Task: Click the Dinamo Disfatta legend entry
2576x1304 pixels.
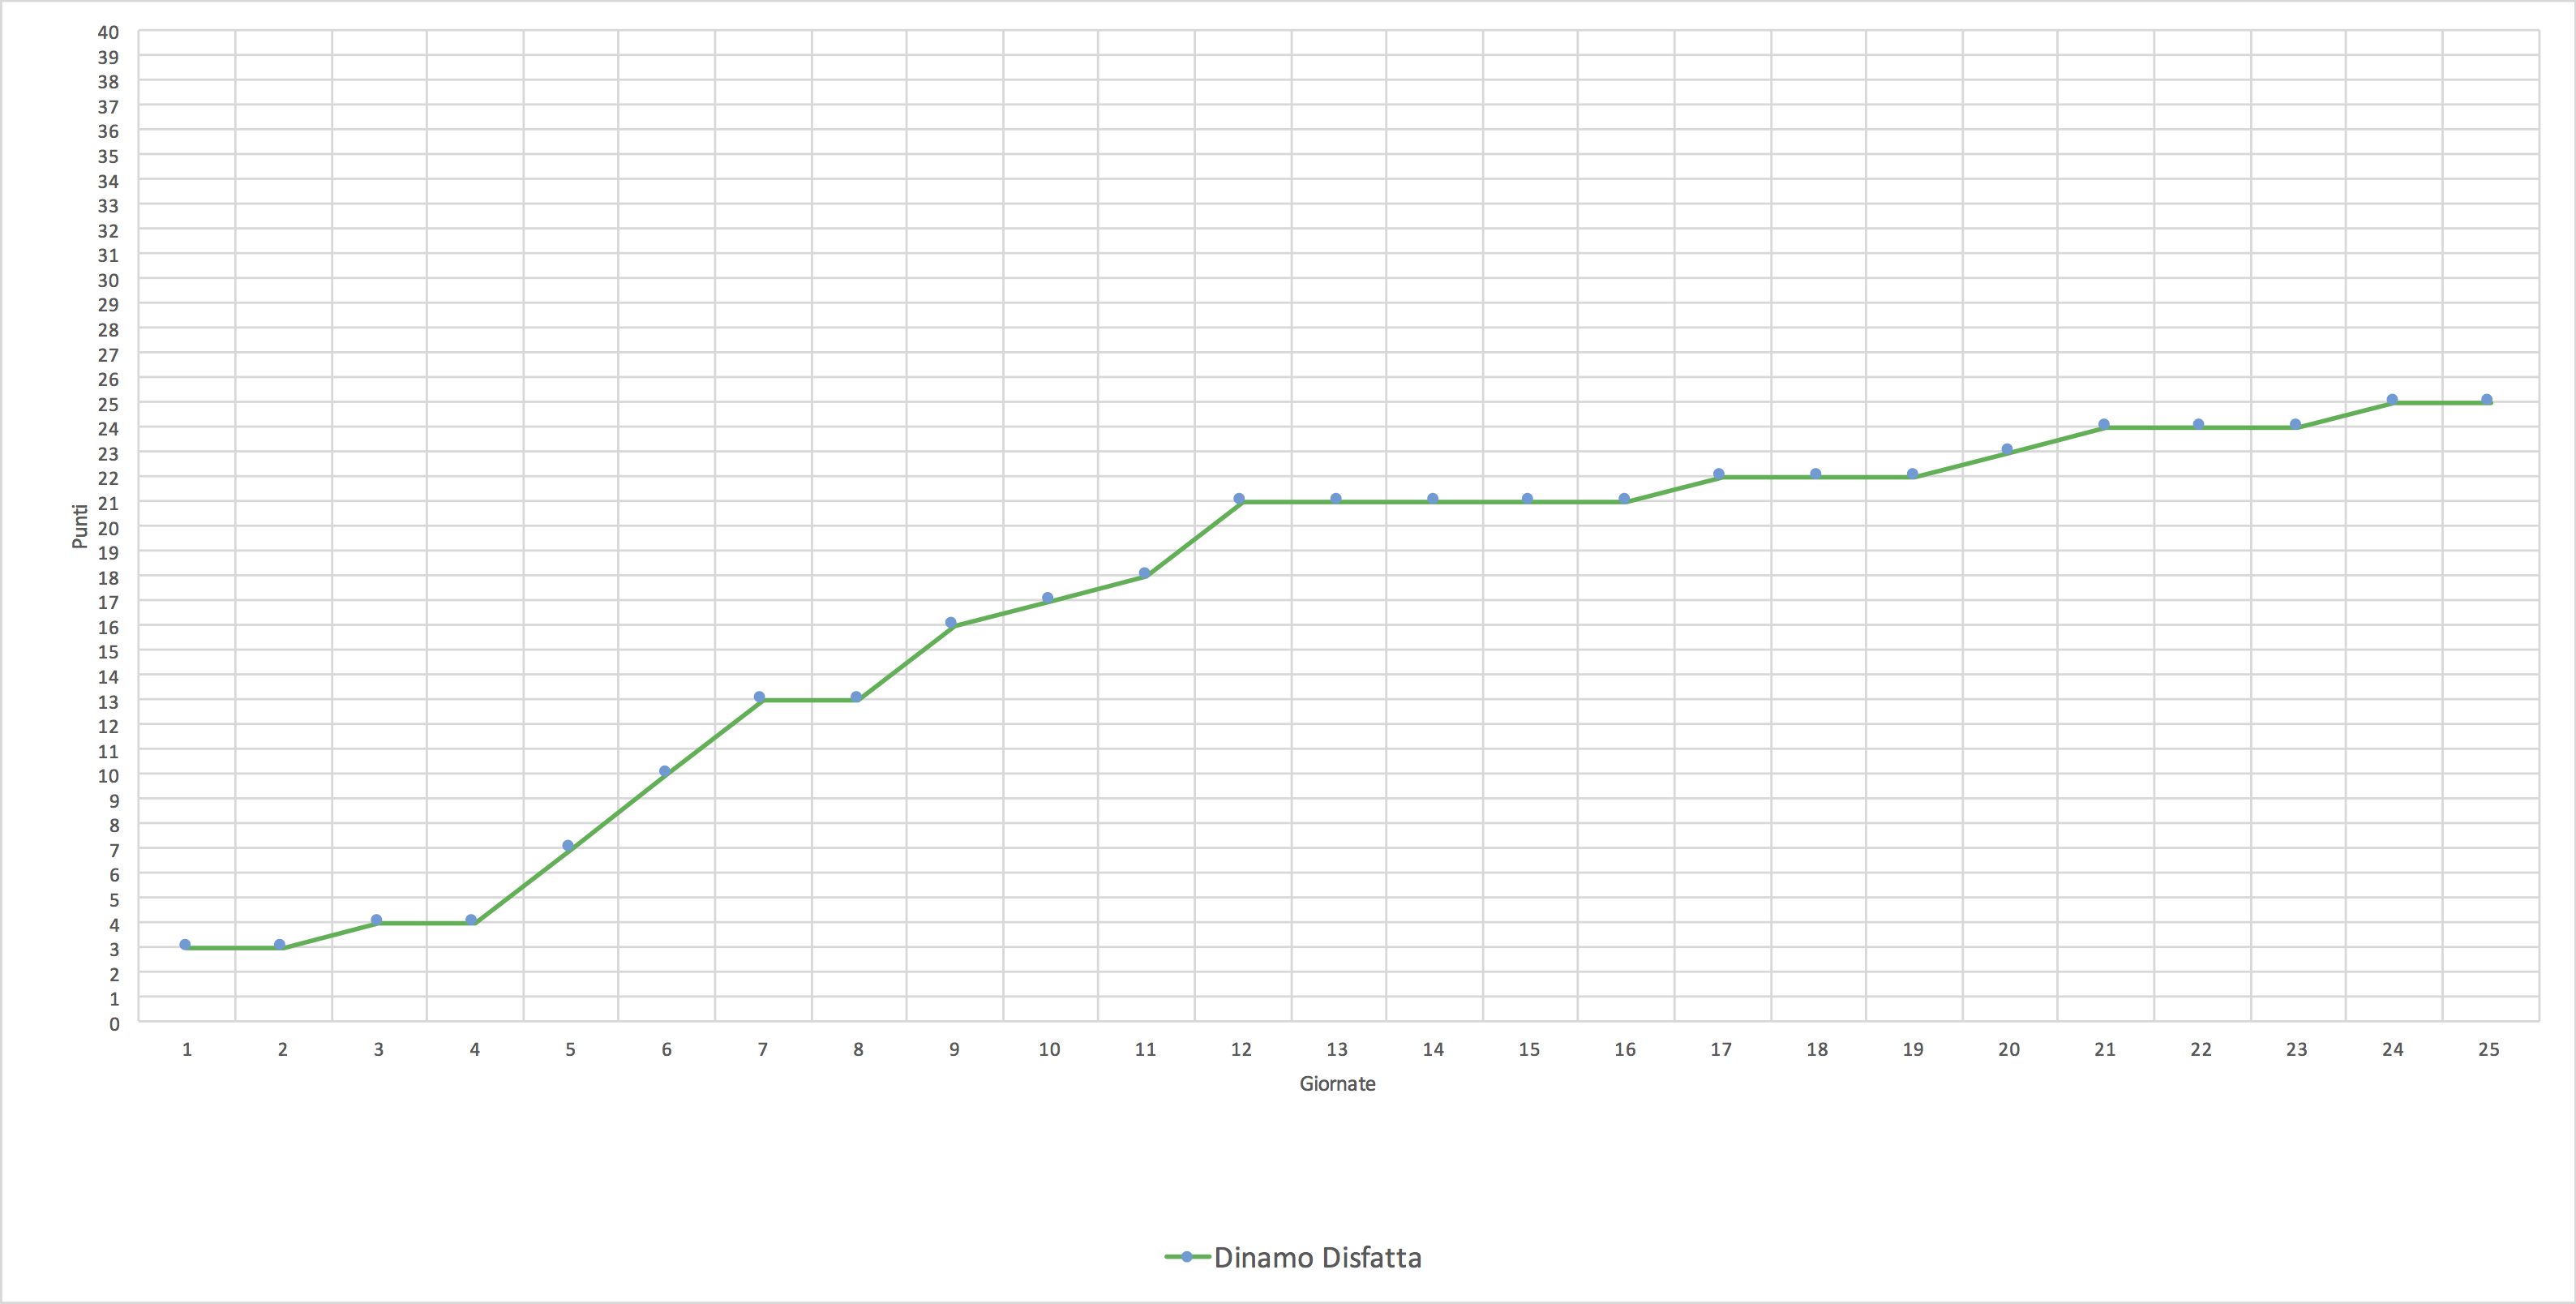Action: point(1293,1257)
